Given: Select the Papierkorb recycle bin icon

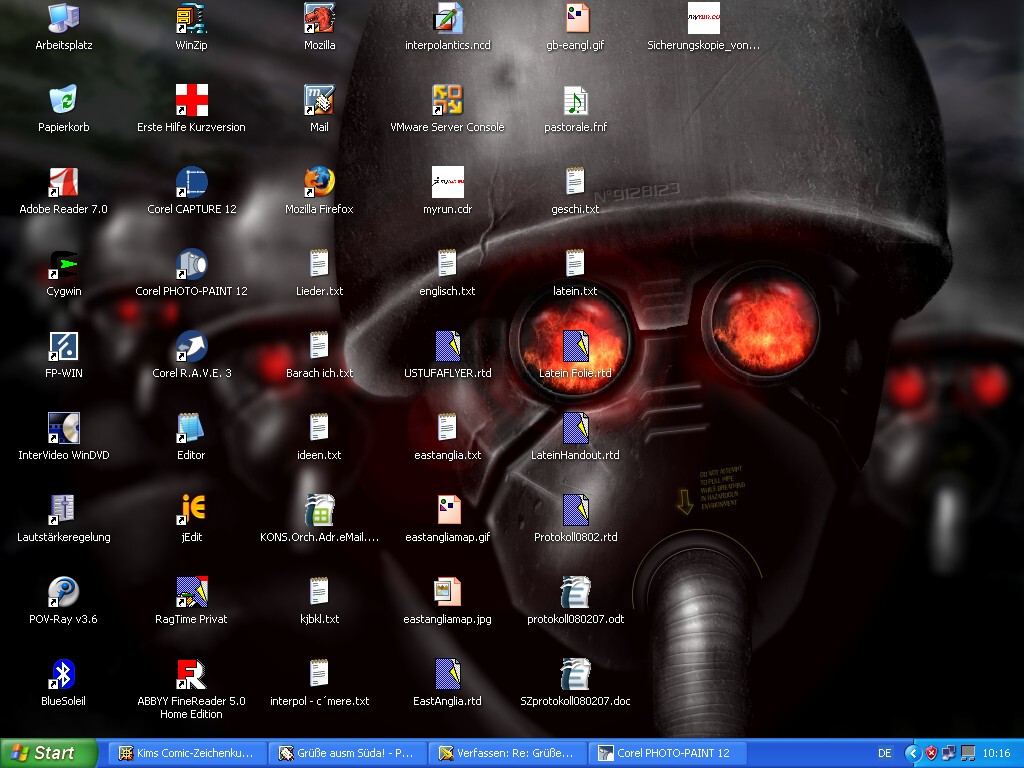Looking at the screenshot, I should point(64,101).
